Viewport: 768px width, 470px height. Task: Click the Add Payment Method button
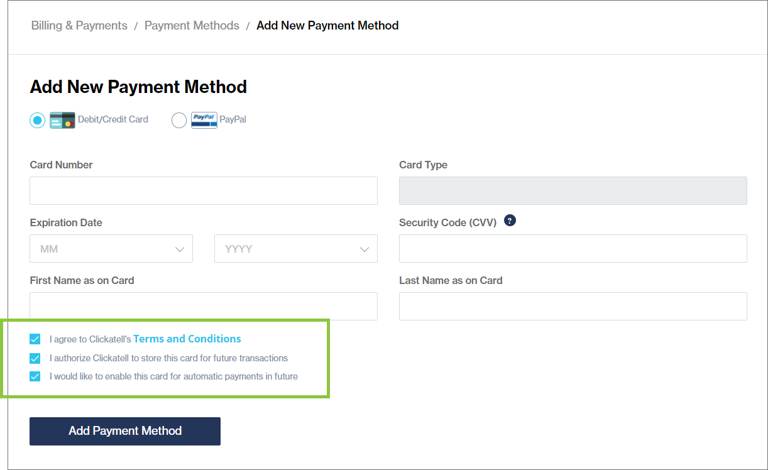125,431
